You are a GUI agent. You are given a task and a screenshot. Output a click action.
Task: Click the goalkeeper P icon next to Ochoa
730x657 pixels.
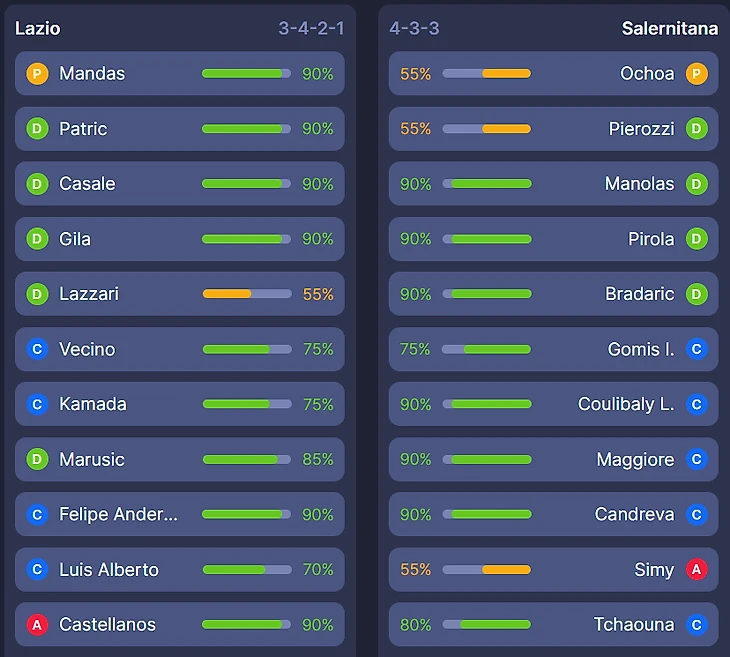coord(696,74)
